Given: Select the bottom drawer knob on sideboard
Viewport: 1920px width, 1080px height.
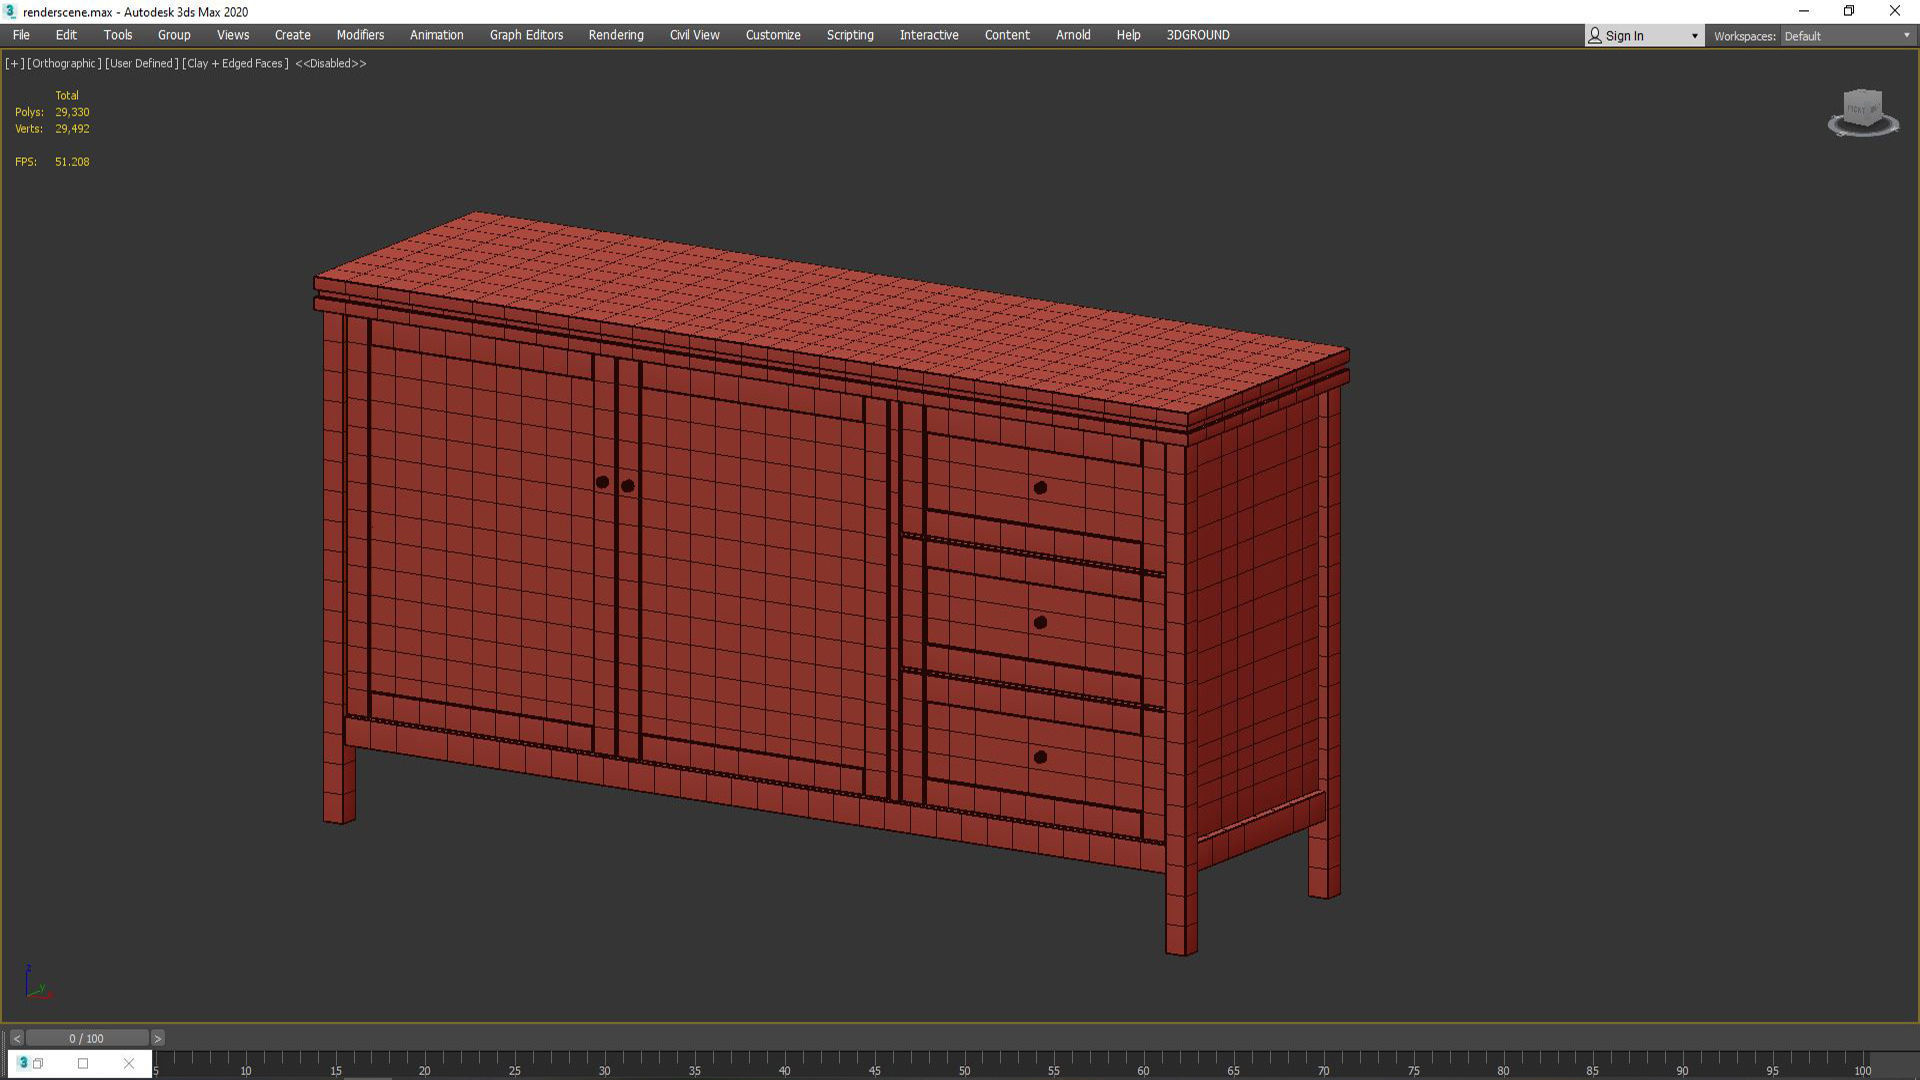Looking at the screenshot, I should (x=1040, y=757).
